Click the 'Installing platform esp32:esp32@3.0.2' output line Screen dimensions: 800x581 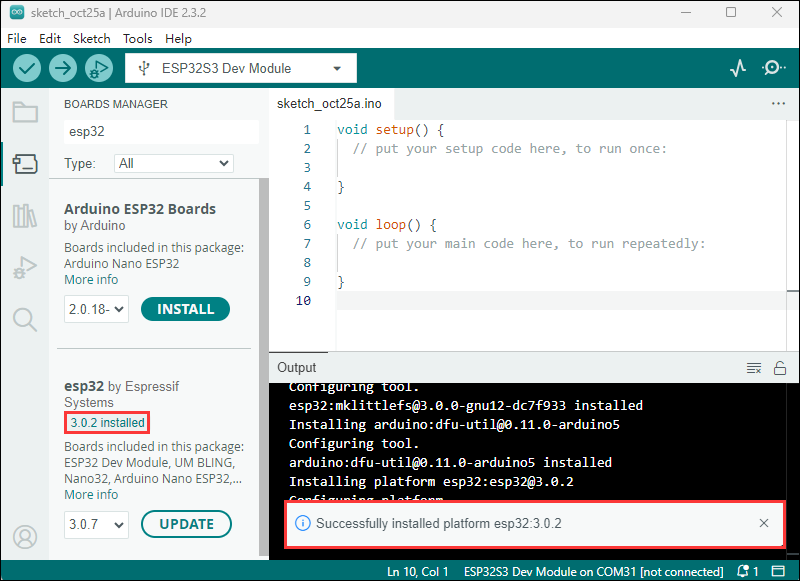431,482
